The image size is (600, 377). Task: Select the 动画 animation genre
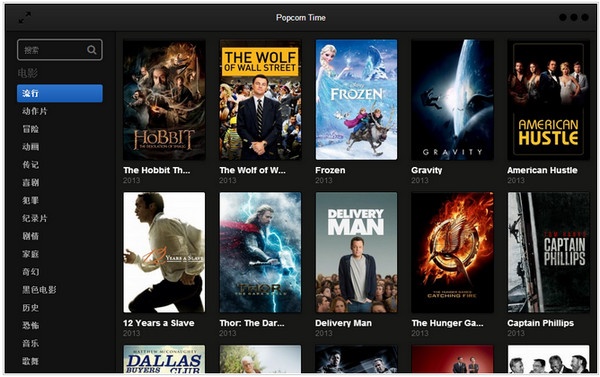click(30, 147)
